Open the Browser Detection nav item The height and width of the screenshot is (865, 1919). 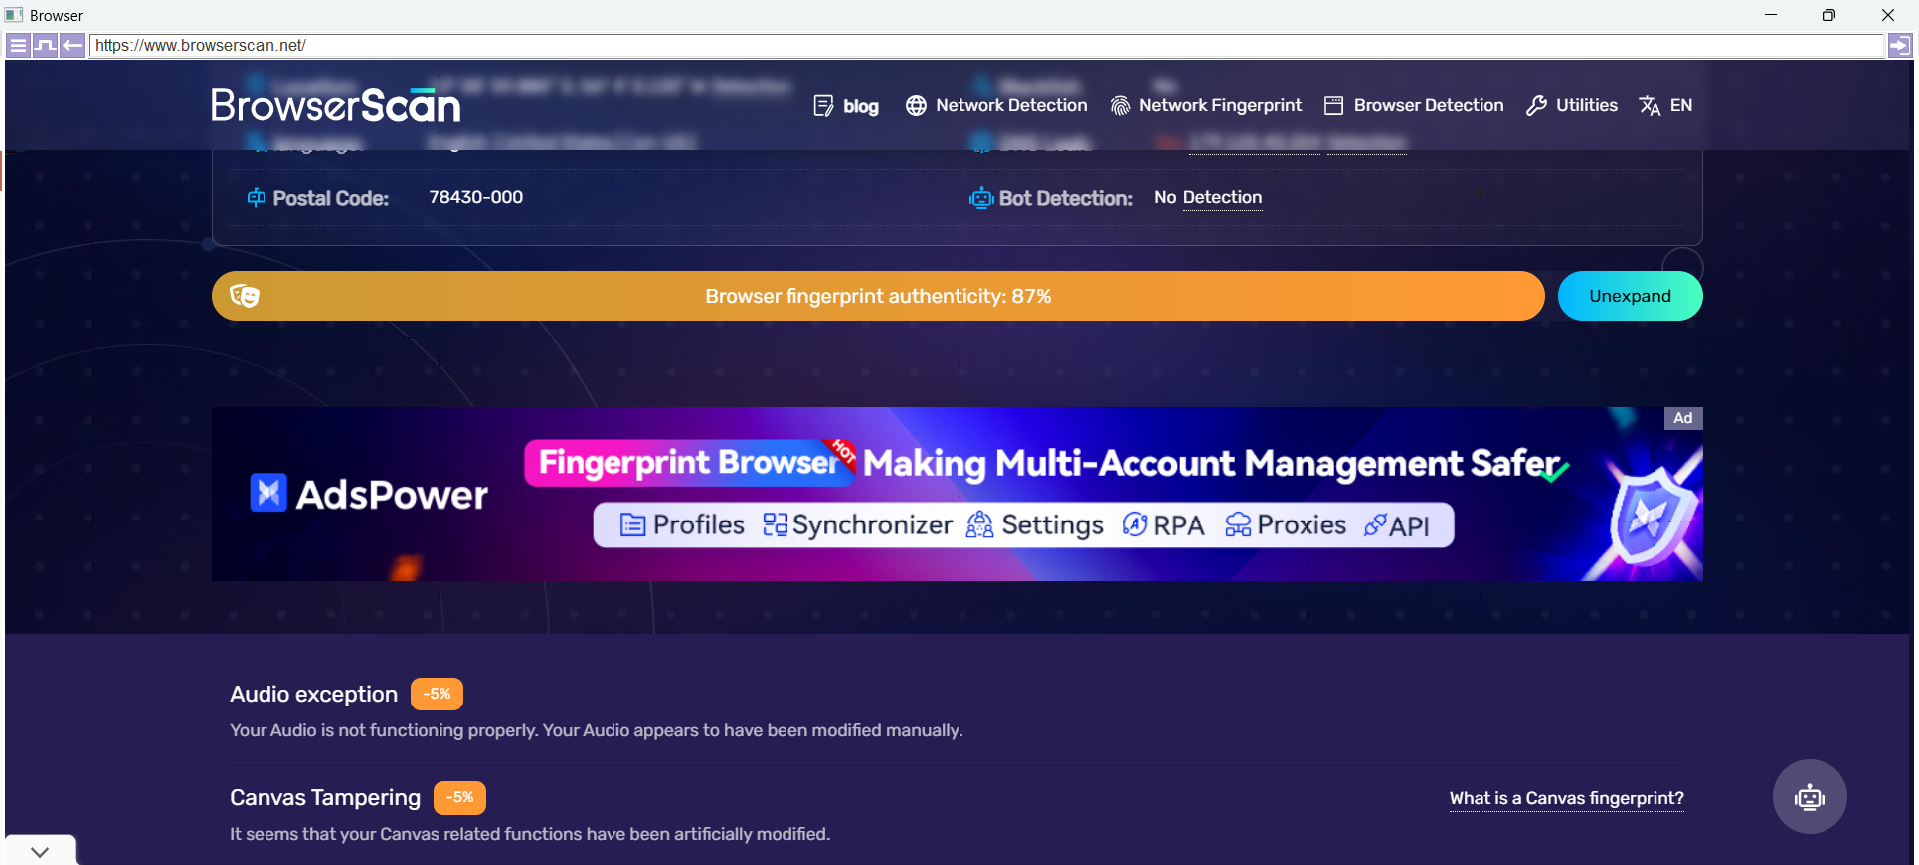coord(1413,105)
